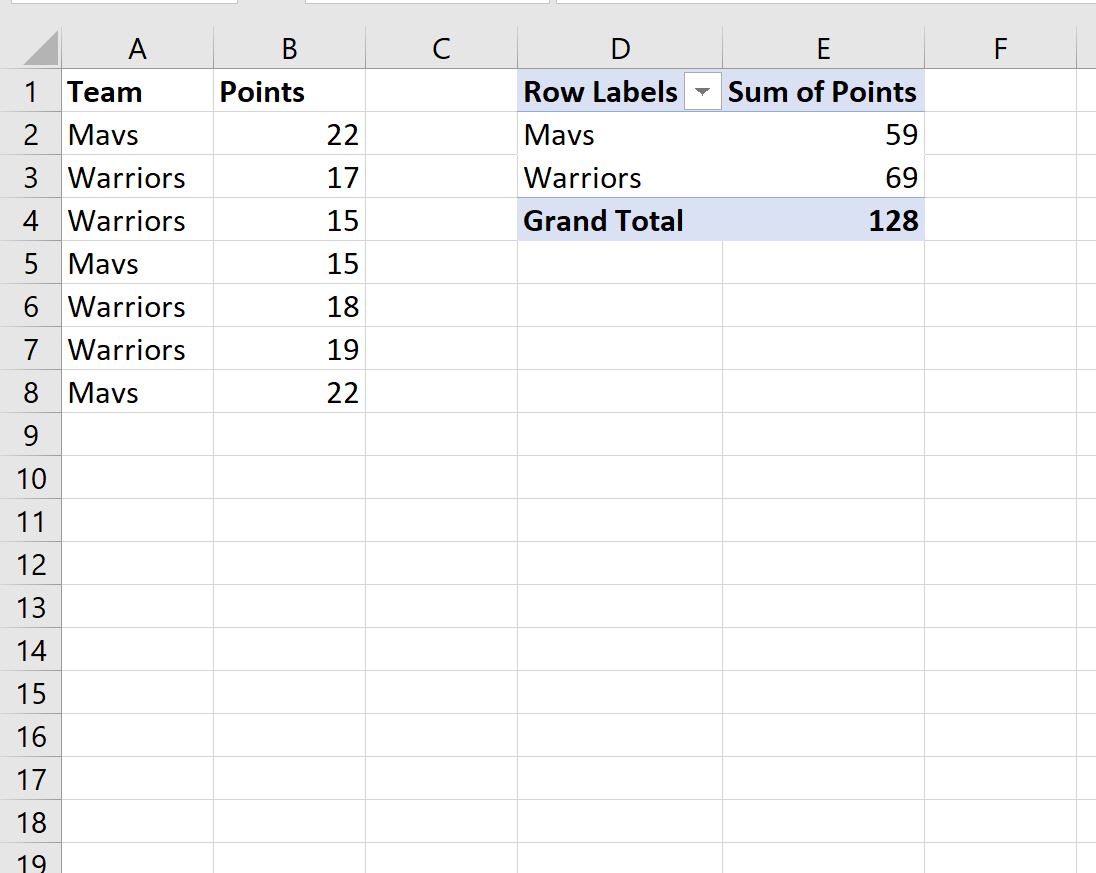Select column A header
This screenshot has width=1096, height=873.
[x=137, y=48]
